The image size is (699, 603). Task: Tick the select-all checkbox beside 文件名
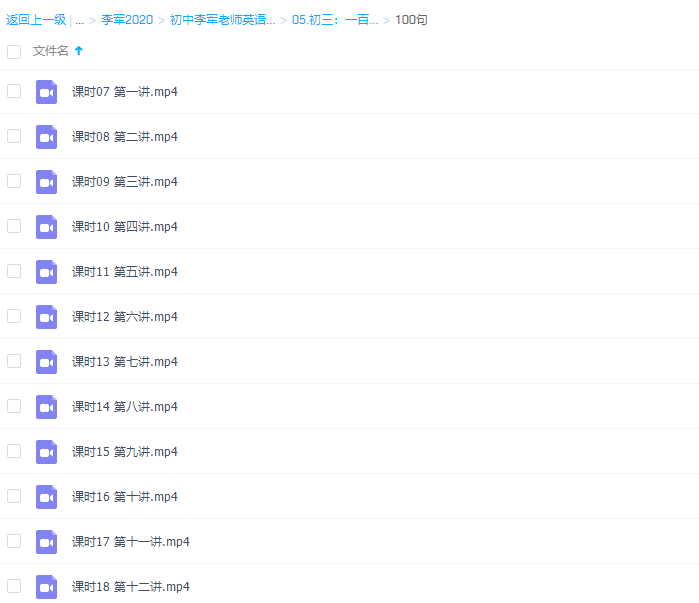click(14, 51)
